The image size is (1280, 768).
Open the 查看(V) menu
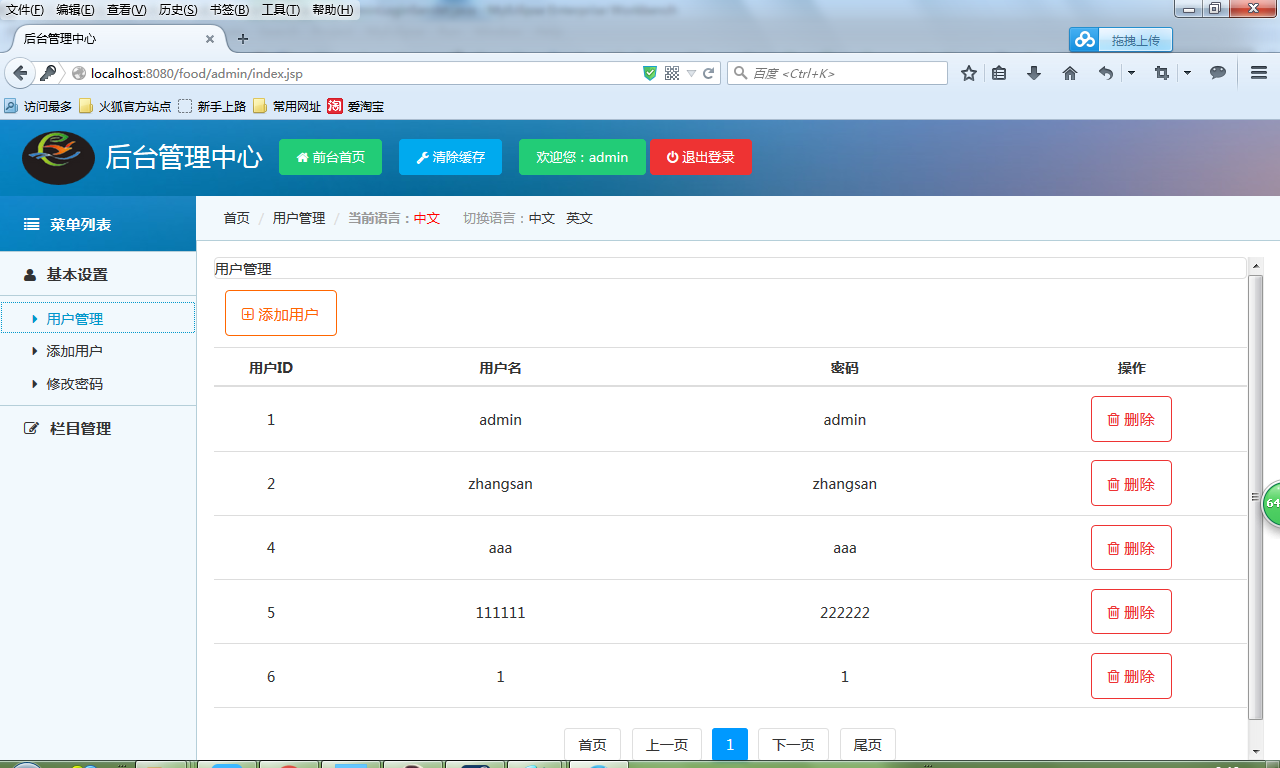click(x=126, y=10)
